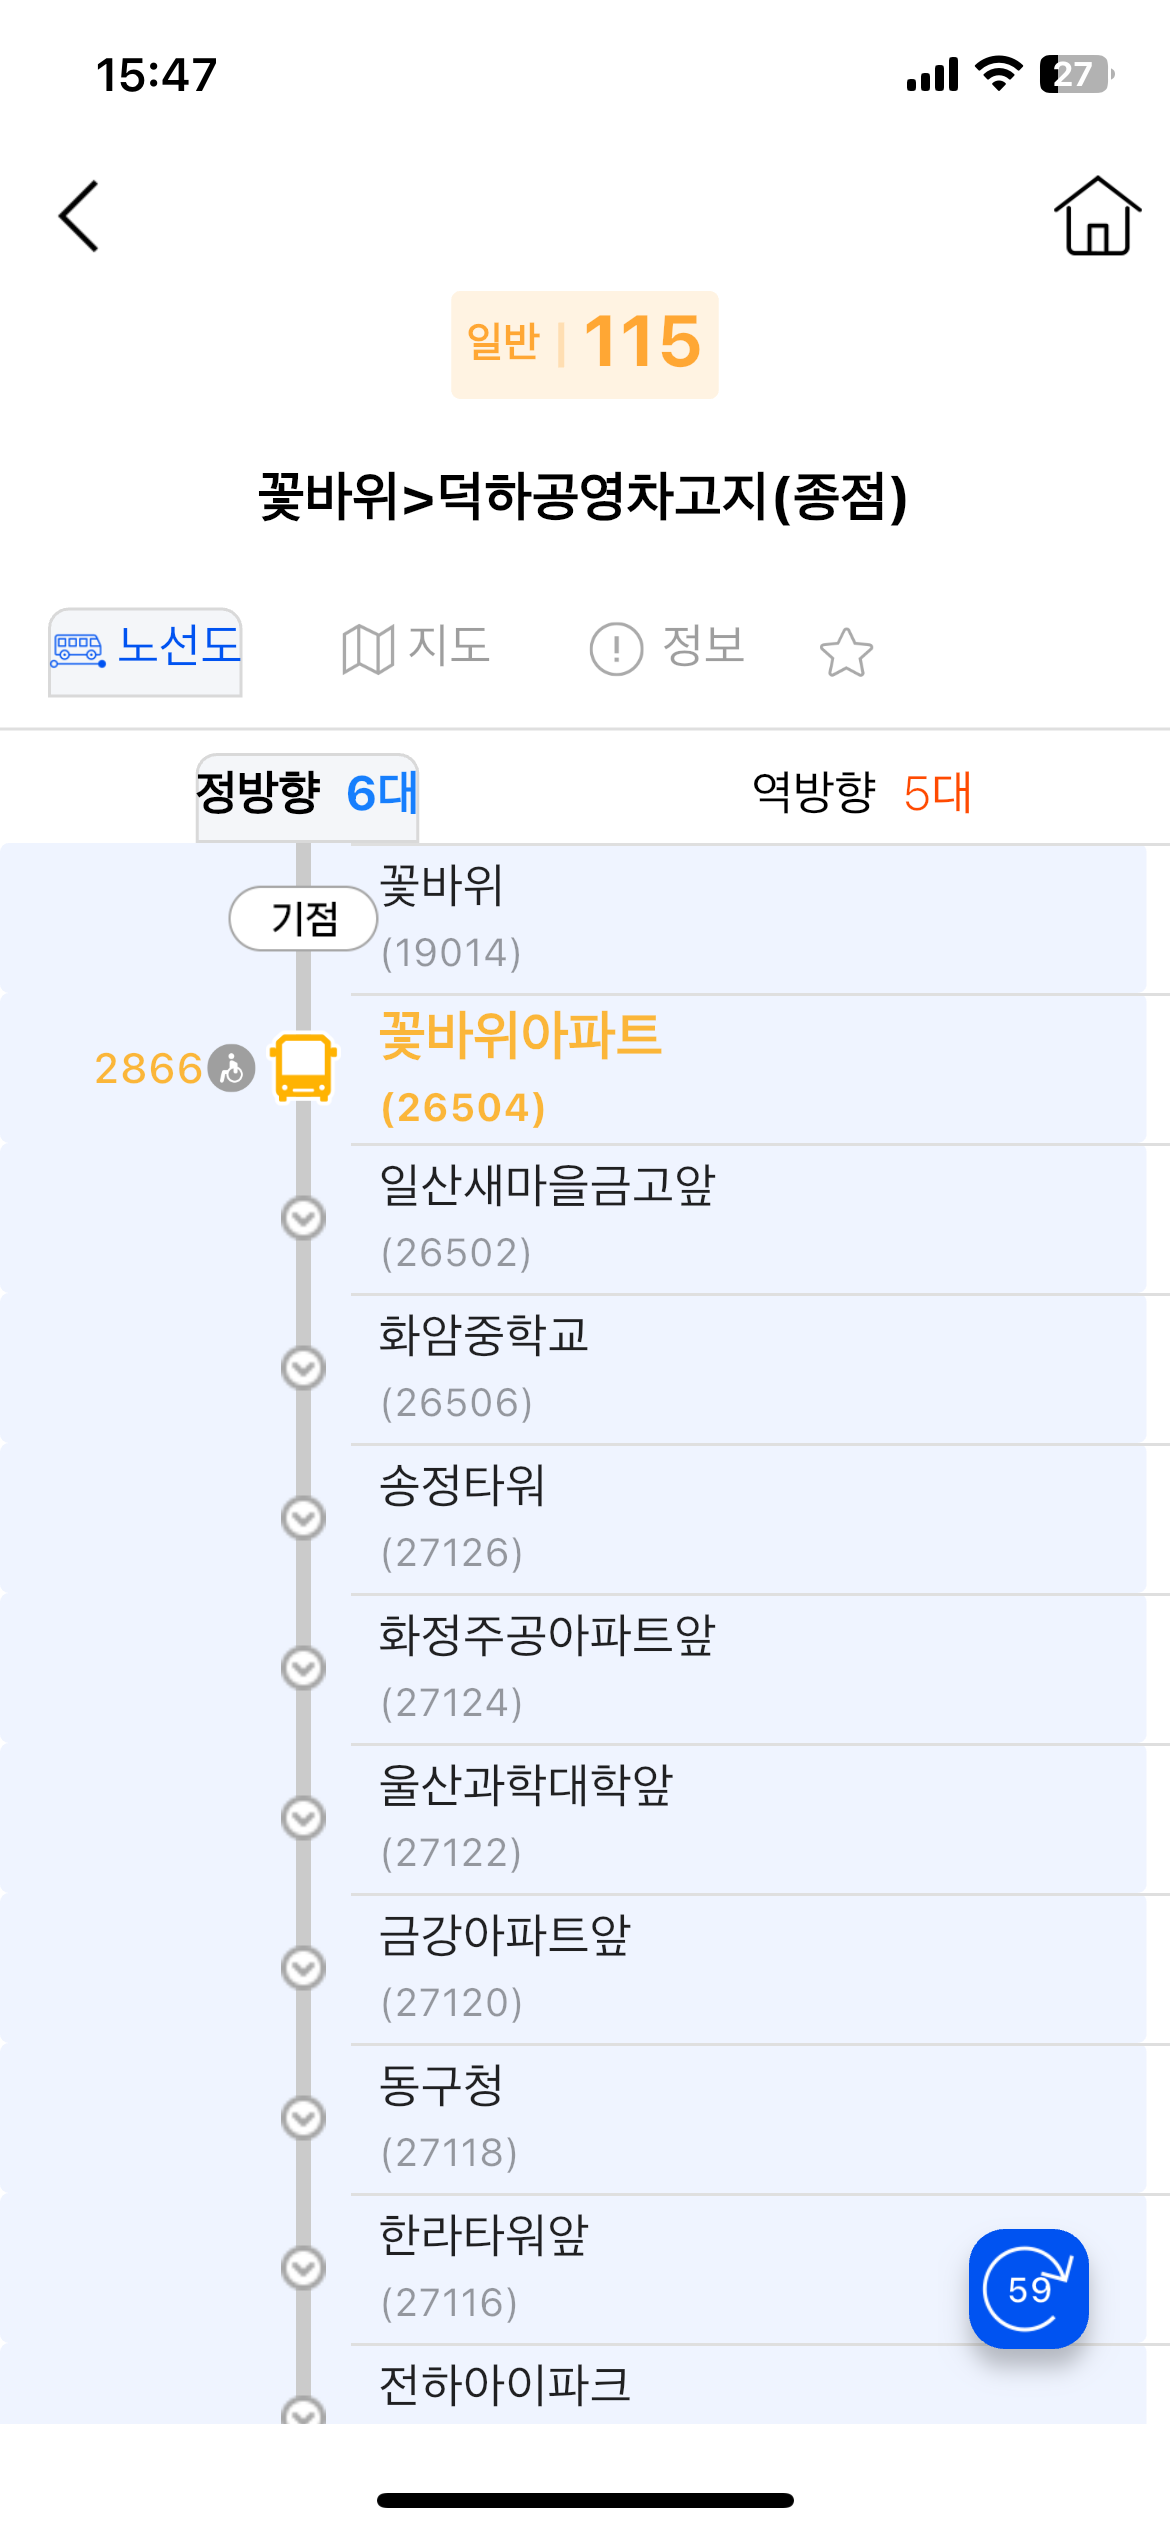
Task: Tap the refresh countdown button
Action: click(x=1028, y=2288)
